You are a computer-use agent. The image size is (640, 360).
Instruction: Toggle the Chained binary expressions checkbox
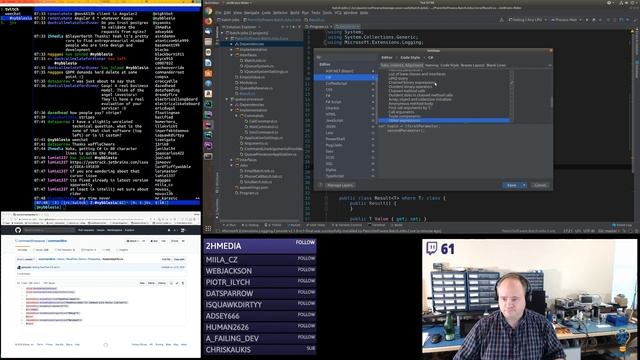tap(512, 82)
